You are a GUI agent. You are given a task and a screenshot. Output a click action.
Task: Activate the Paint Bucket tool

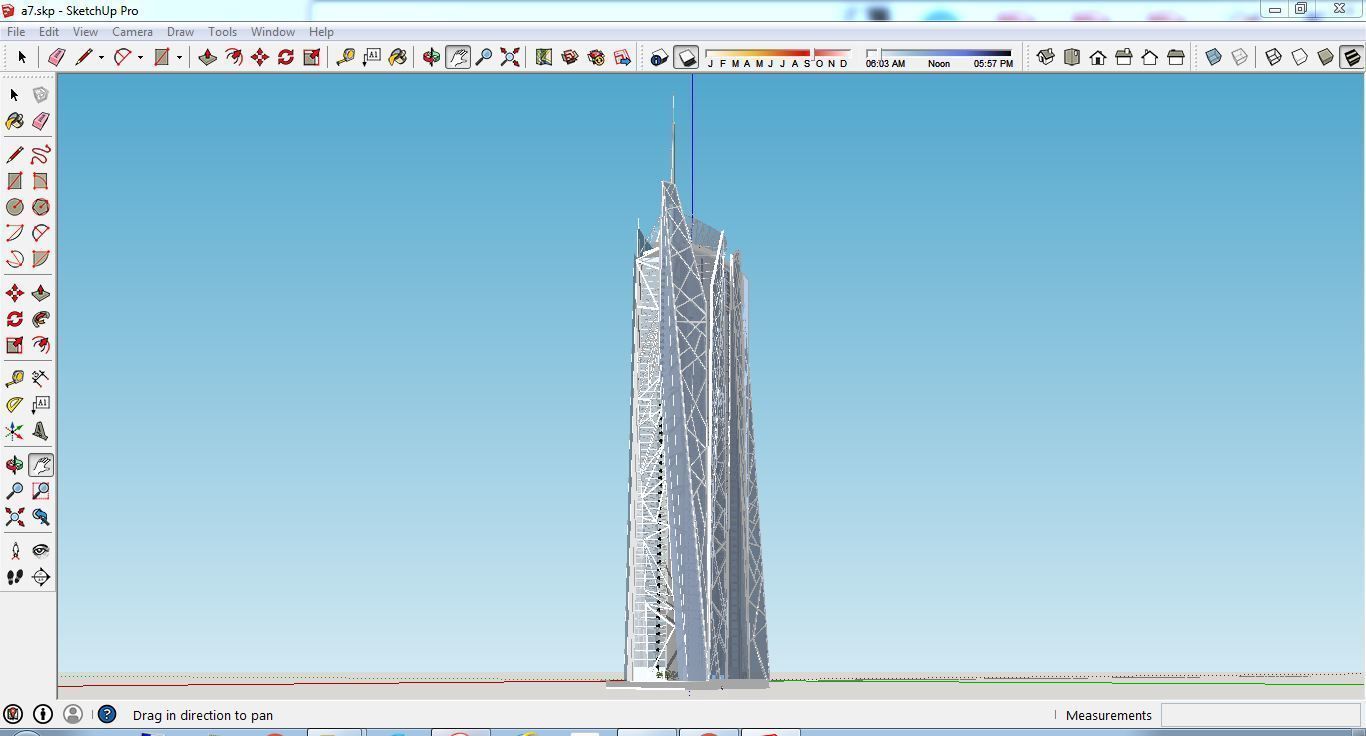[x=14, y=120]
